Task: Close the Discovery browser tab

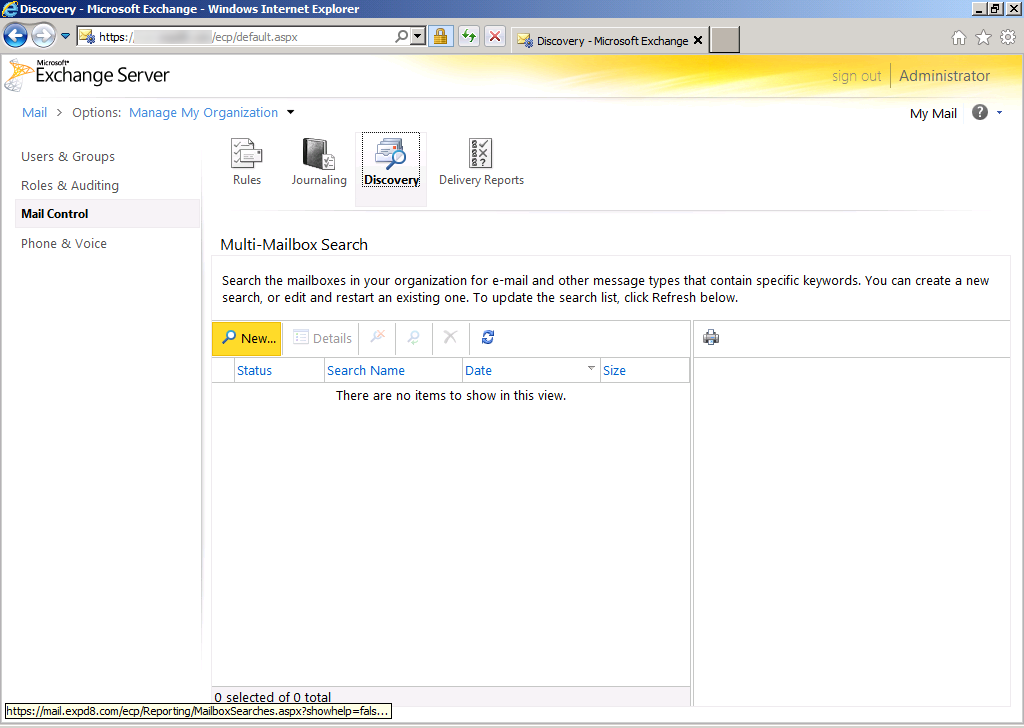Action: [698, 40]
